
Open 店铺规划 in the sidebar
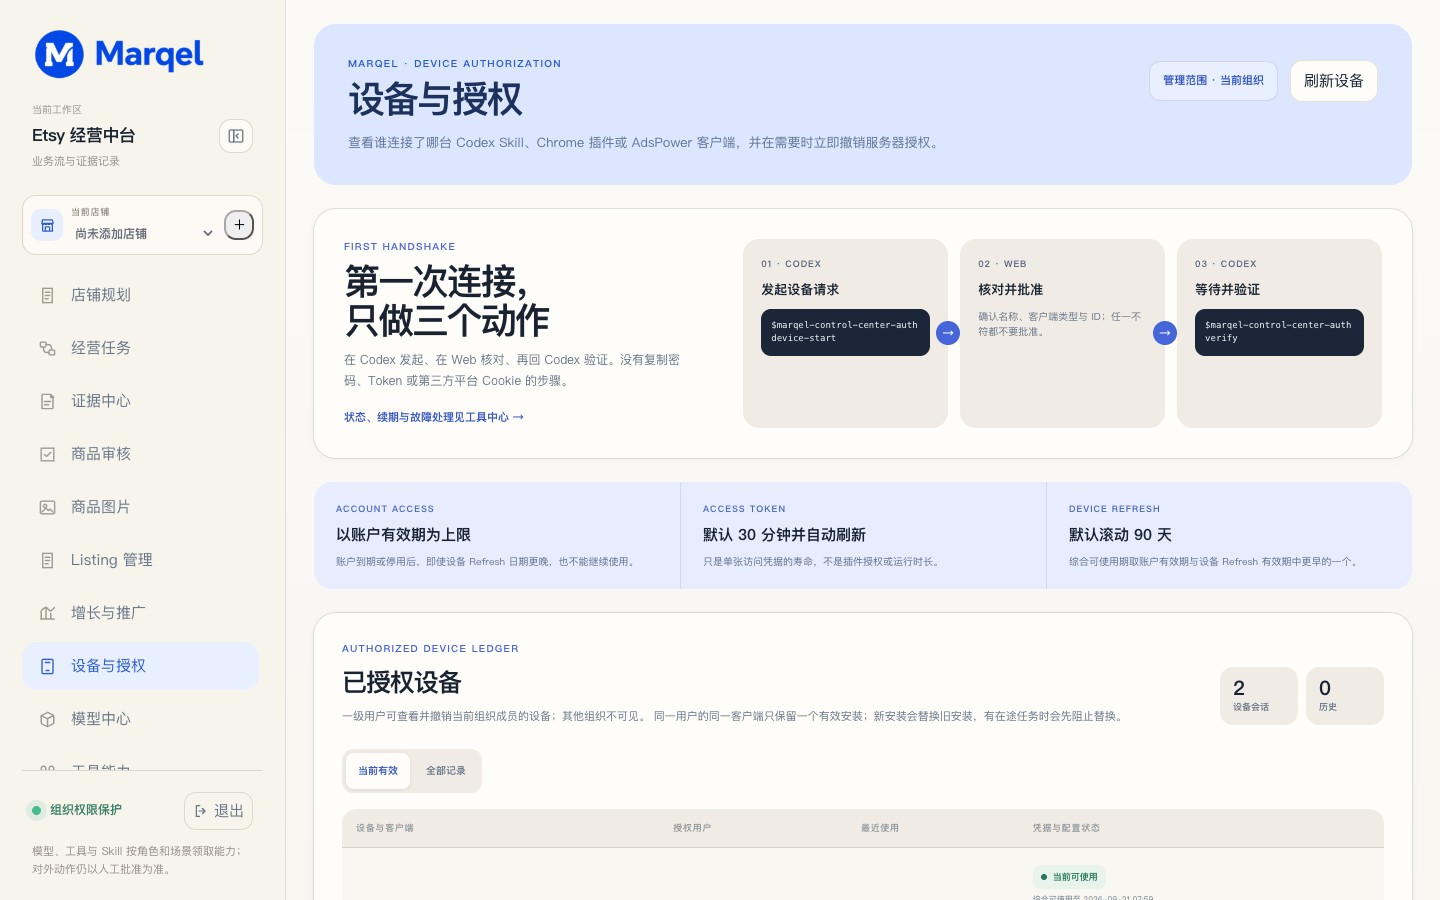click(140, 295)
